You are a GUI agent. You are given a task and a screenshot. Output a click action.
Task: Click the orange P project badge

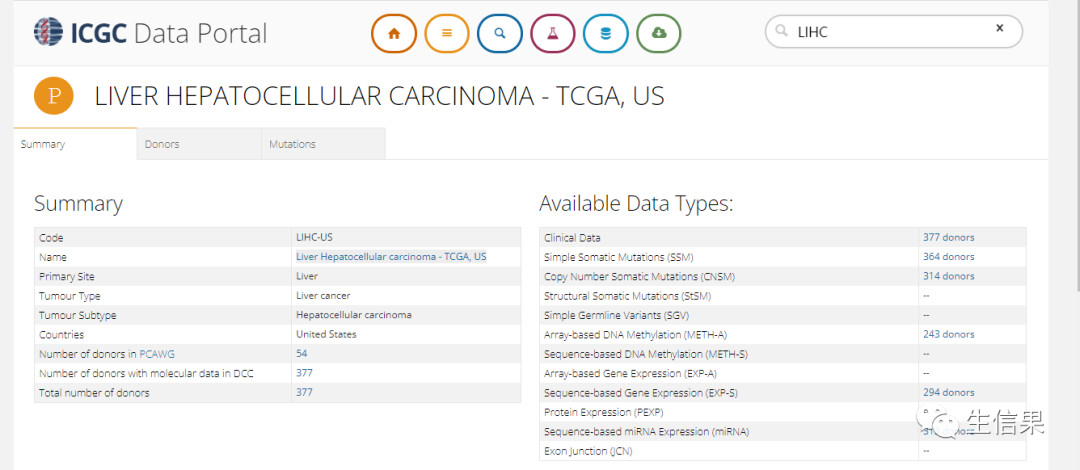55,96
